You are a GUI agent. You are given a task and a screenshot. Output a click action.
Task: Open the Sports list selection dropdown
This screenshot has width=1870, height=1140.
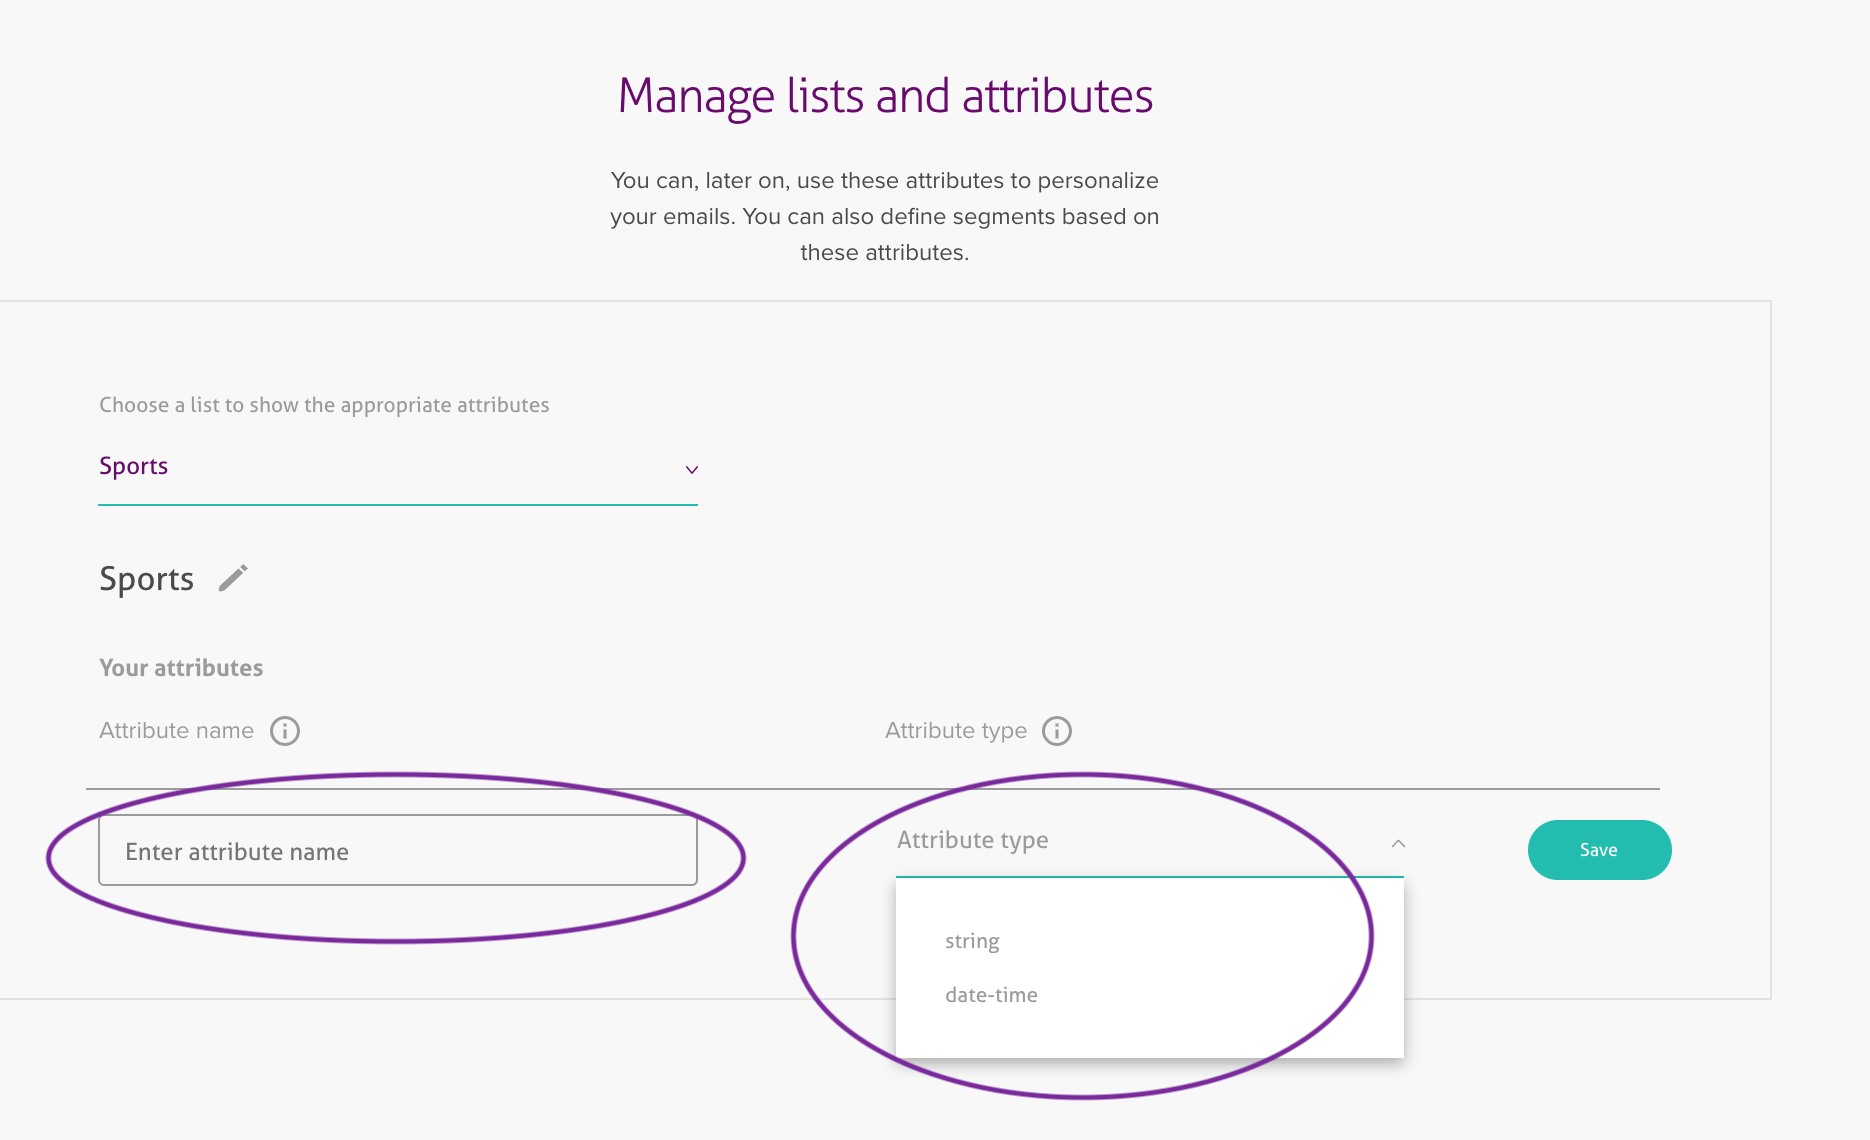point(397,467)
